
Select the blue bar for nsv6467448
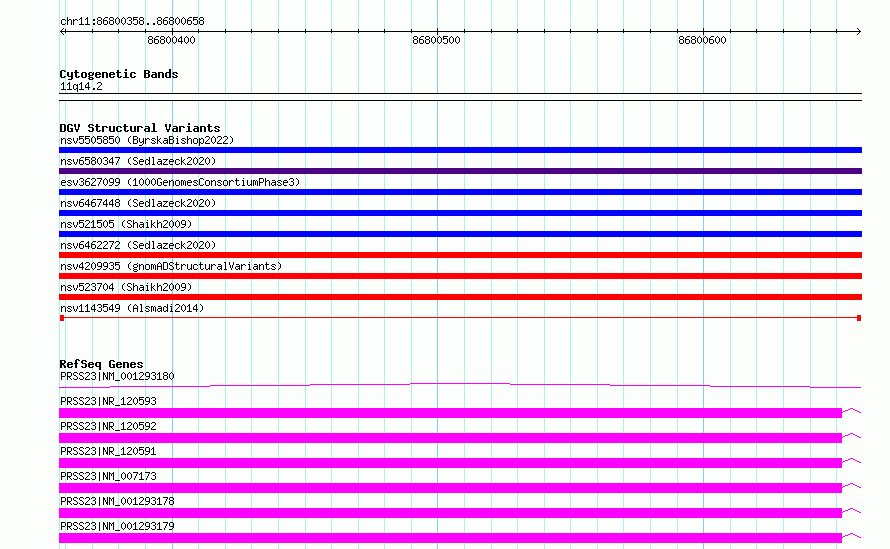[460, 213]
